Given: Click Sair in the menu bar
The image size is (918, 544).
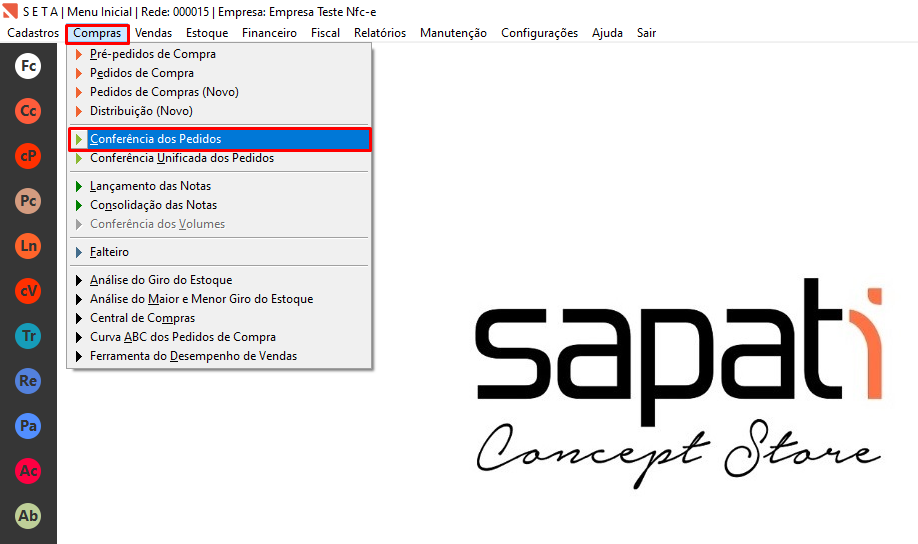Looking at the screenshot, I should pos(646,33).
